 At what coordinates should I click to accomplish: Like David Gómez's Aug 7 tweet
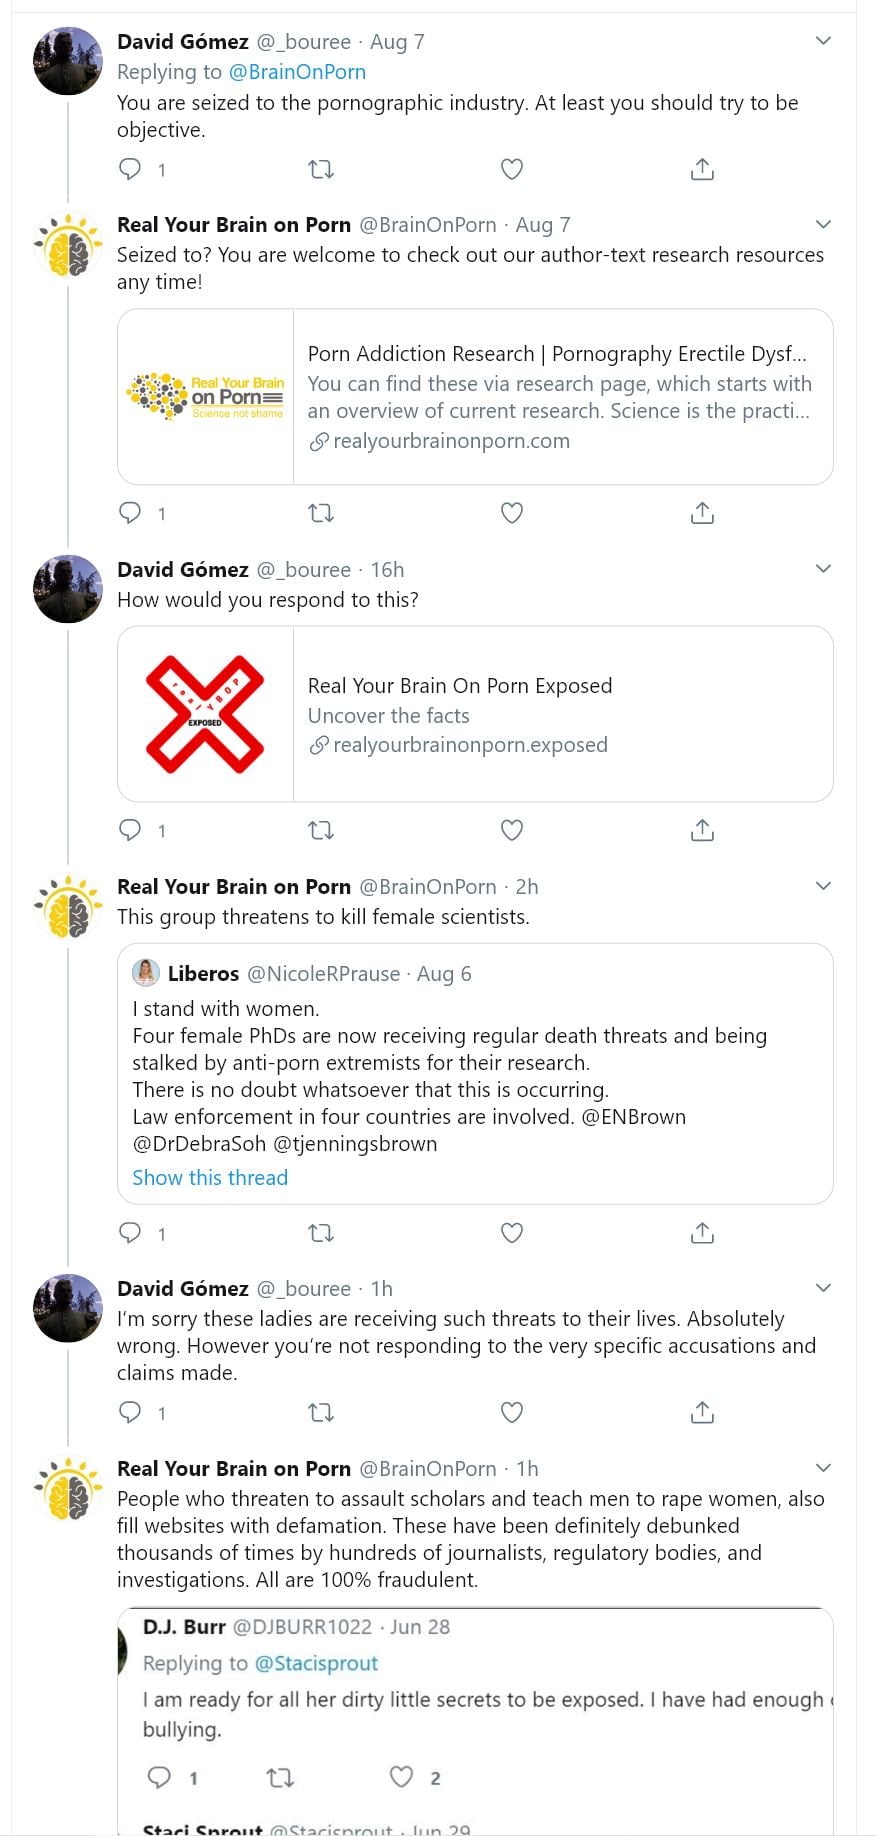coord(512,169)
